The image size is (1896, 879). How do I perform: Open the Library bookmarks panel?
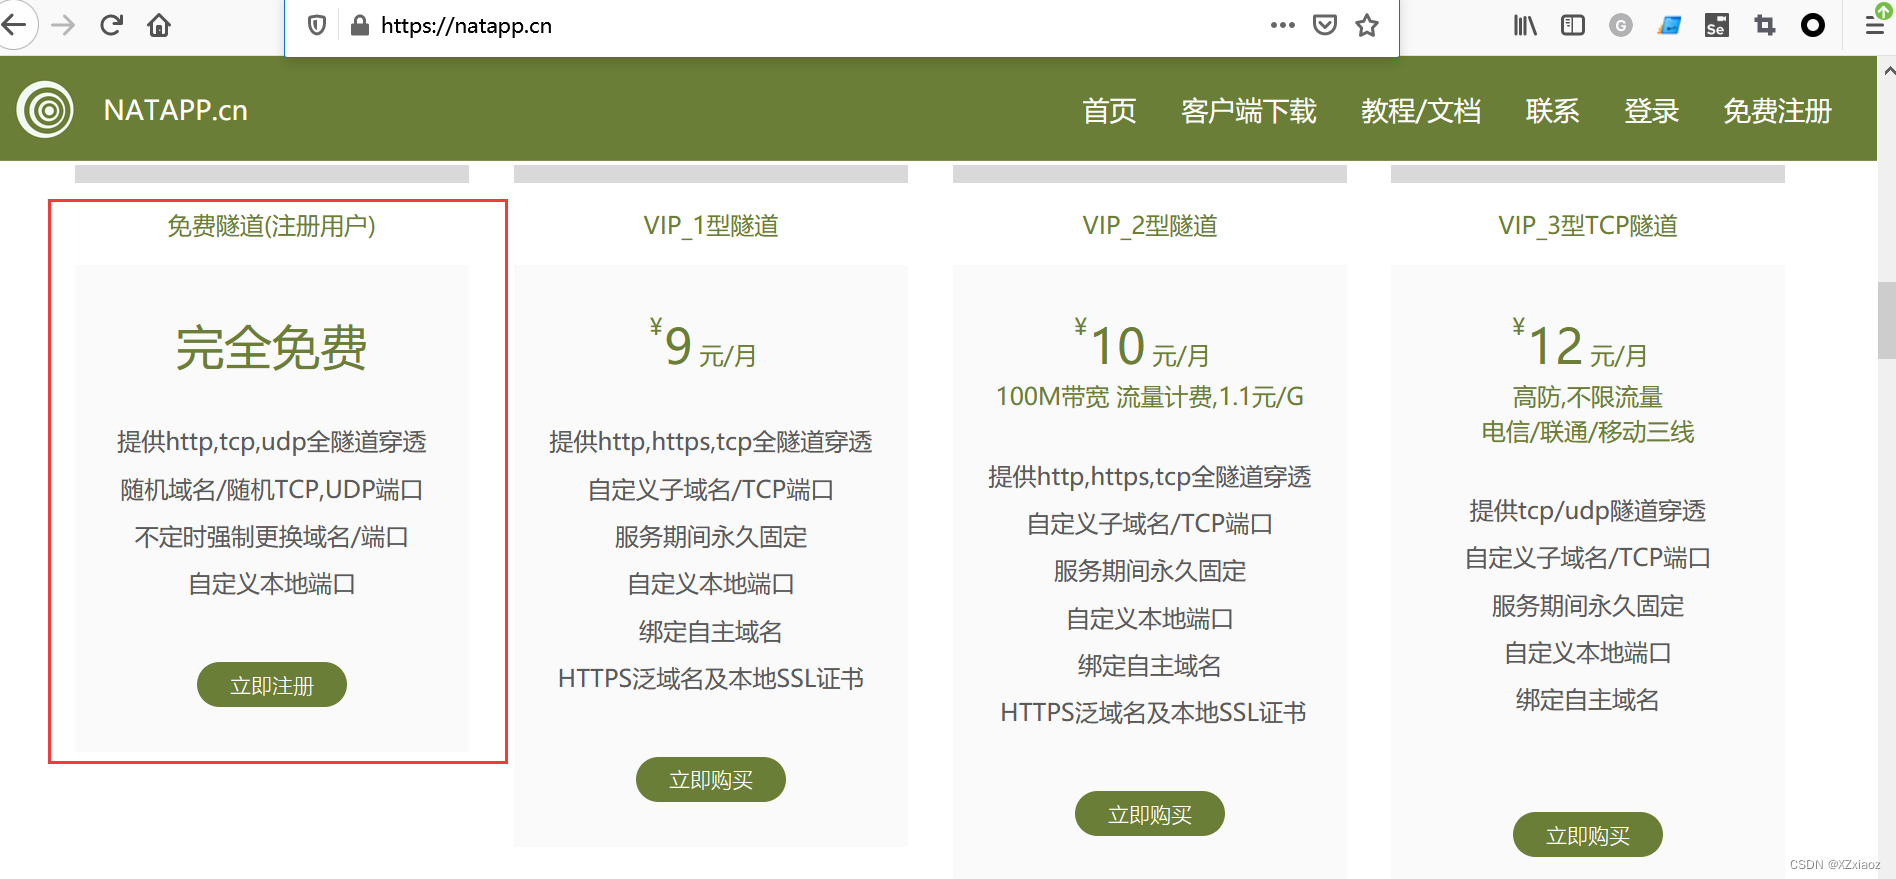click(1525, 25)
